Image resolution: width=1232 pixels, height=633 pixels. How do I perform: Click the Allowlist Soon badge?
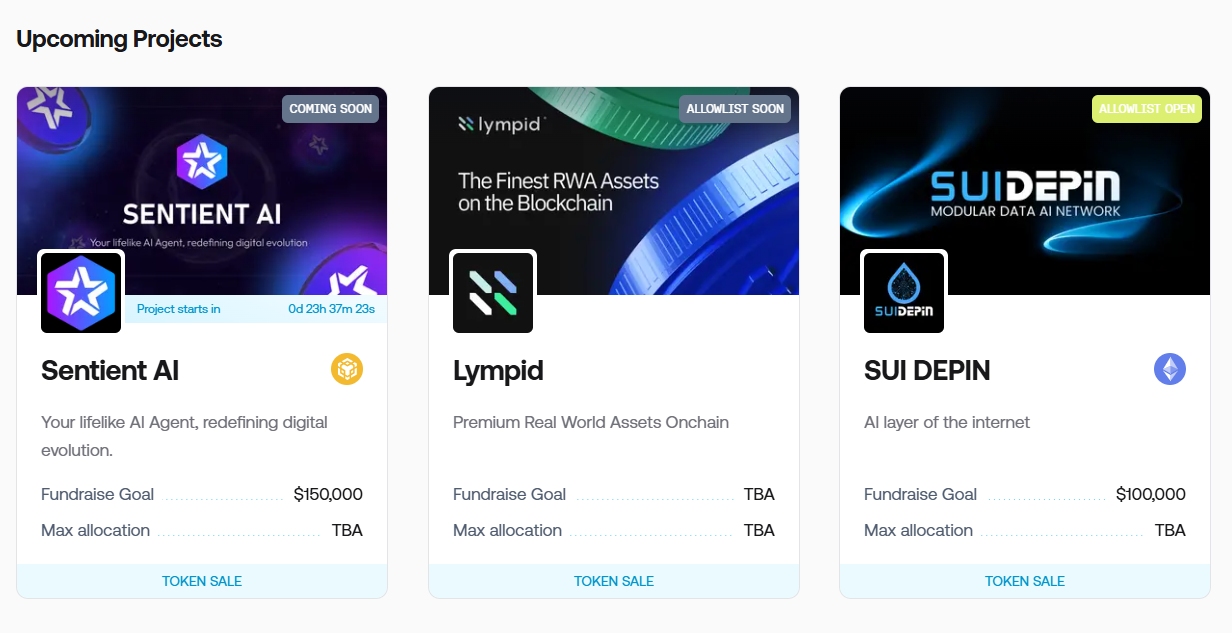pyautogui.click(x=735, y=109)
